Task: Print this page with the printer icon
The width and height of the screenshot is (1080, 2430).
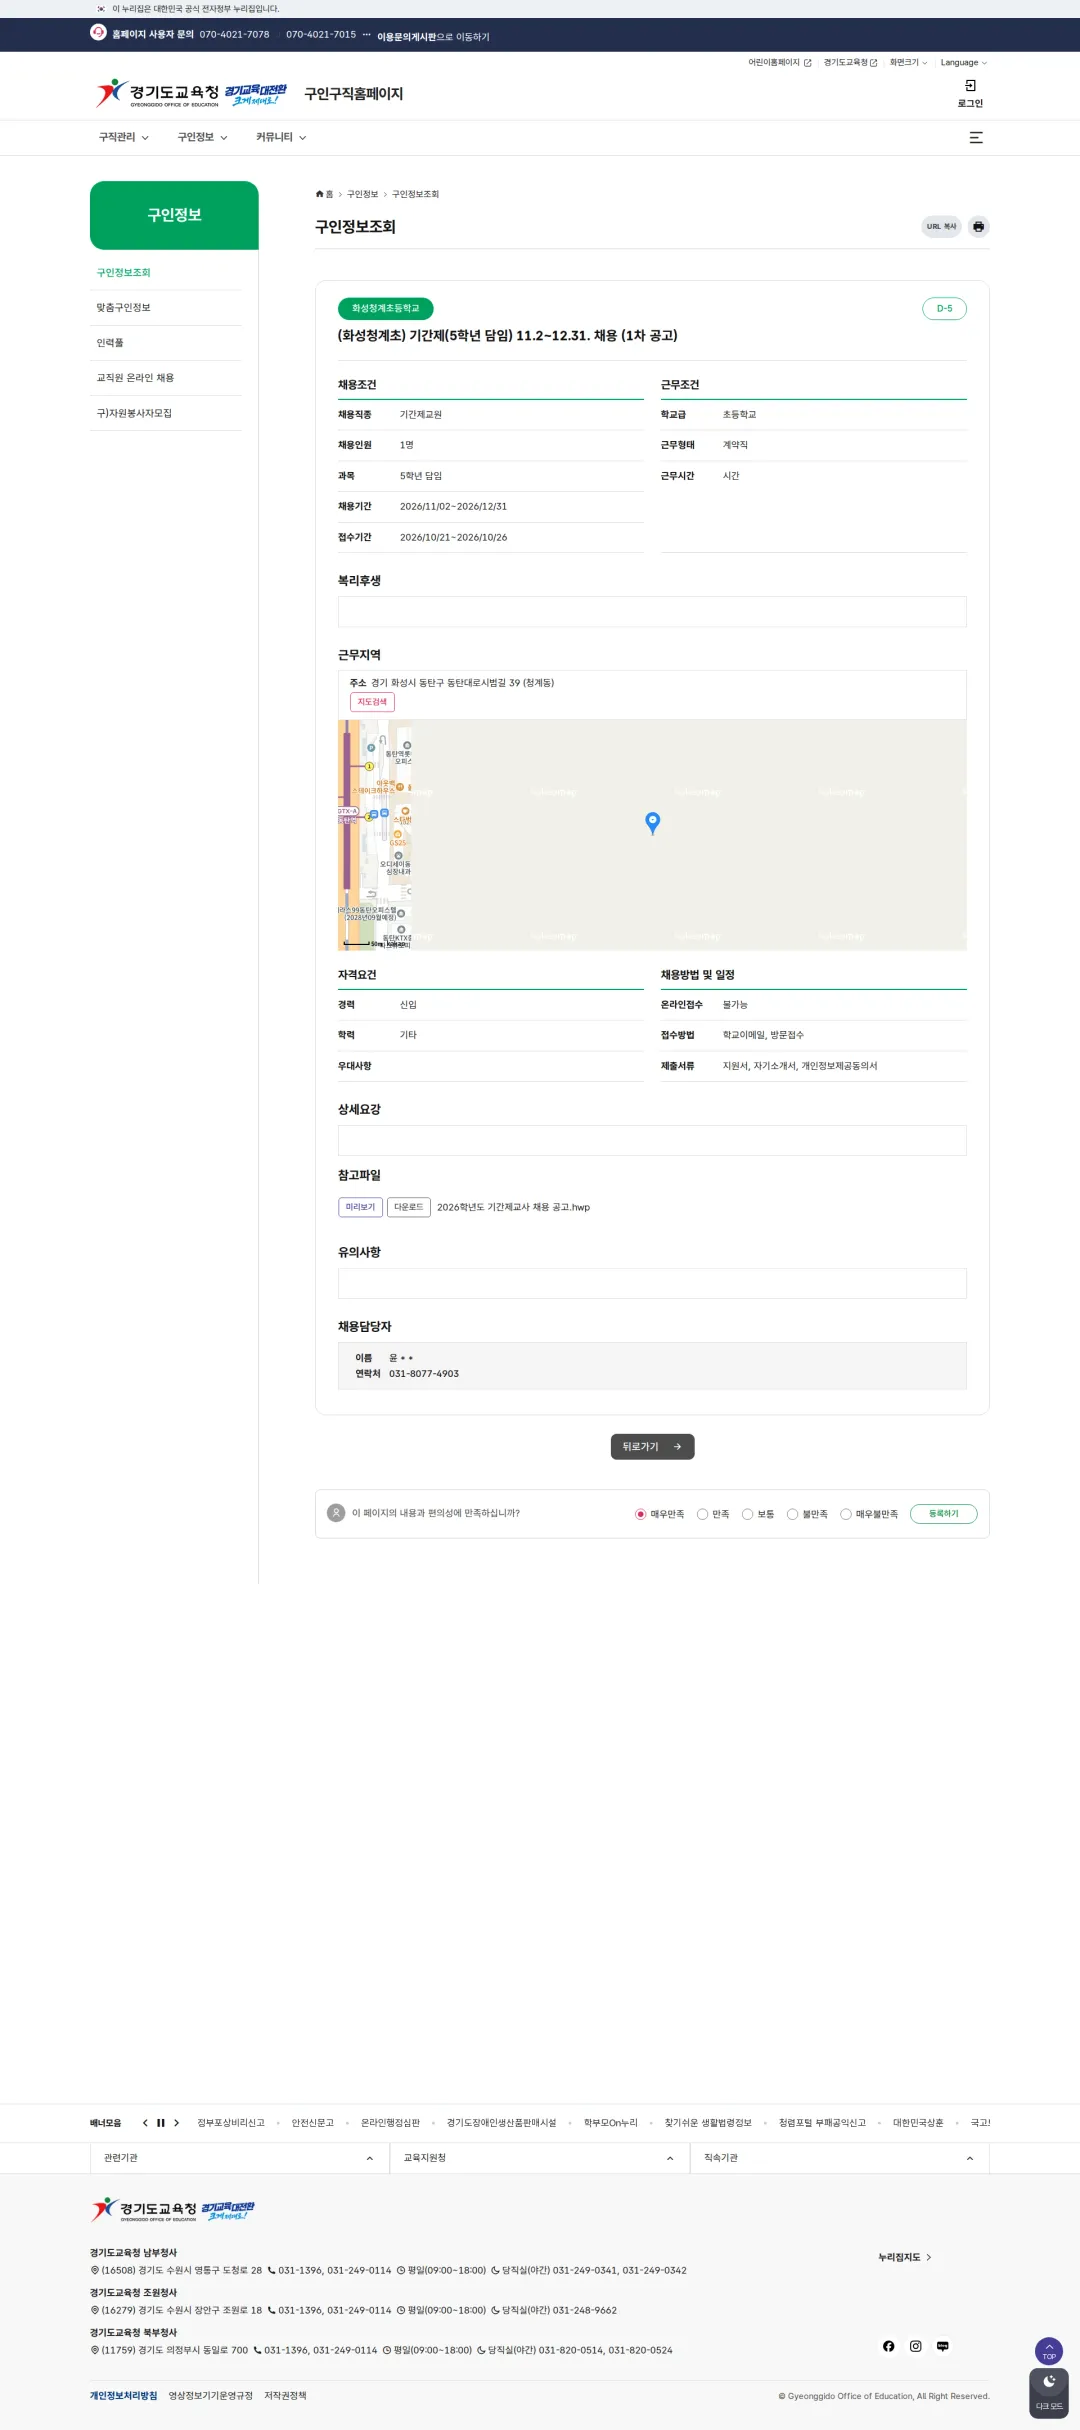Action: (978, 227)
